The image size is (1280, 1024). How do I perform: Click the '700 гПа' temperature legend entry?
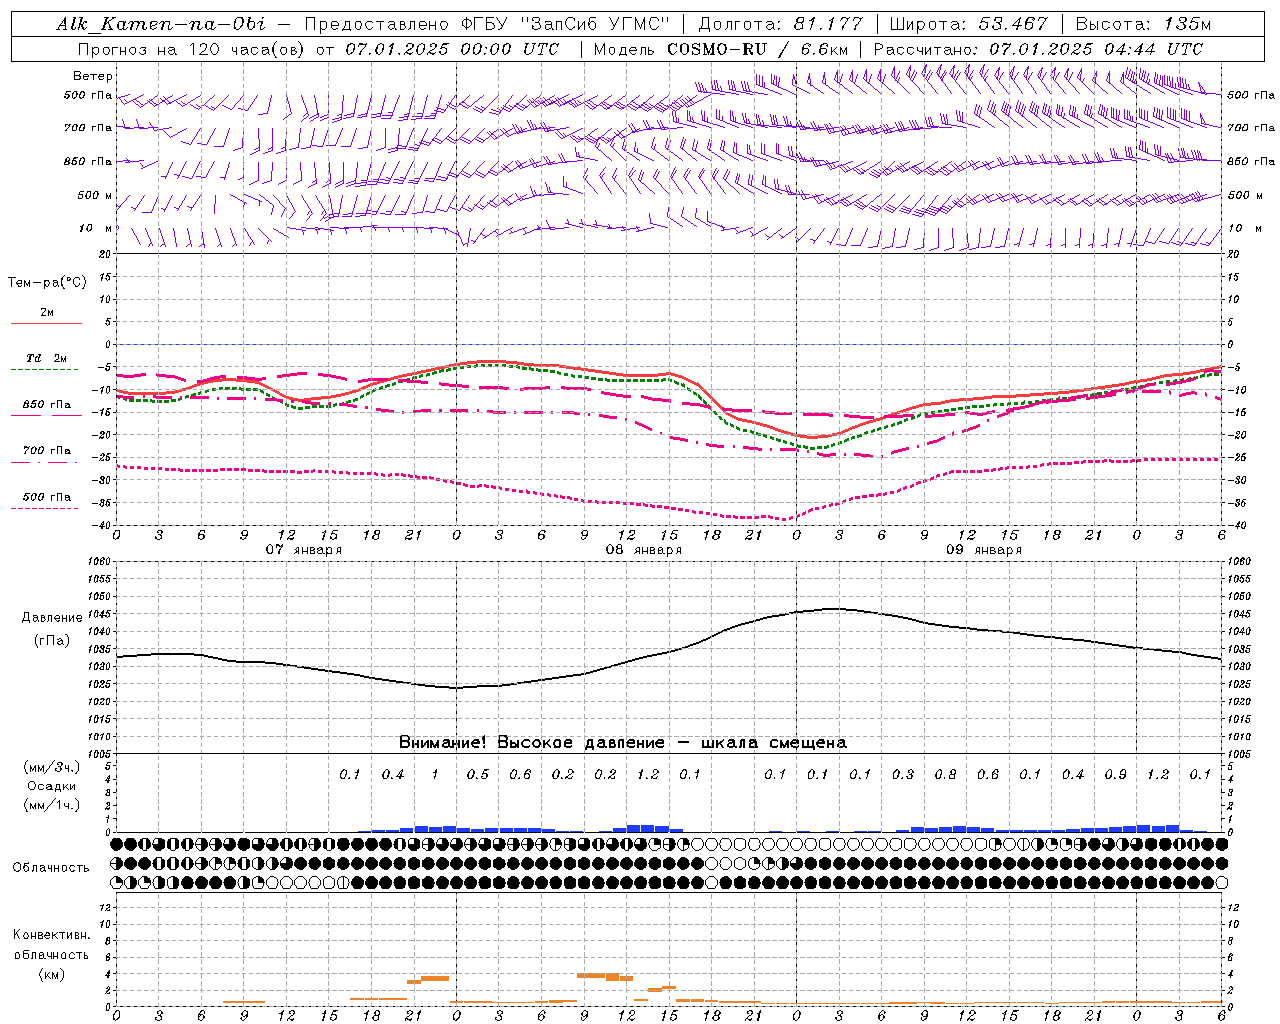(47, 451)
